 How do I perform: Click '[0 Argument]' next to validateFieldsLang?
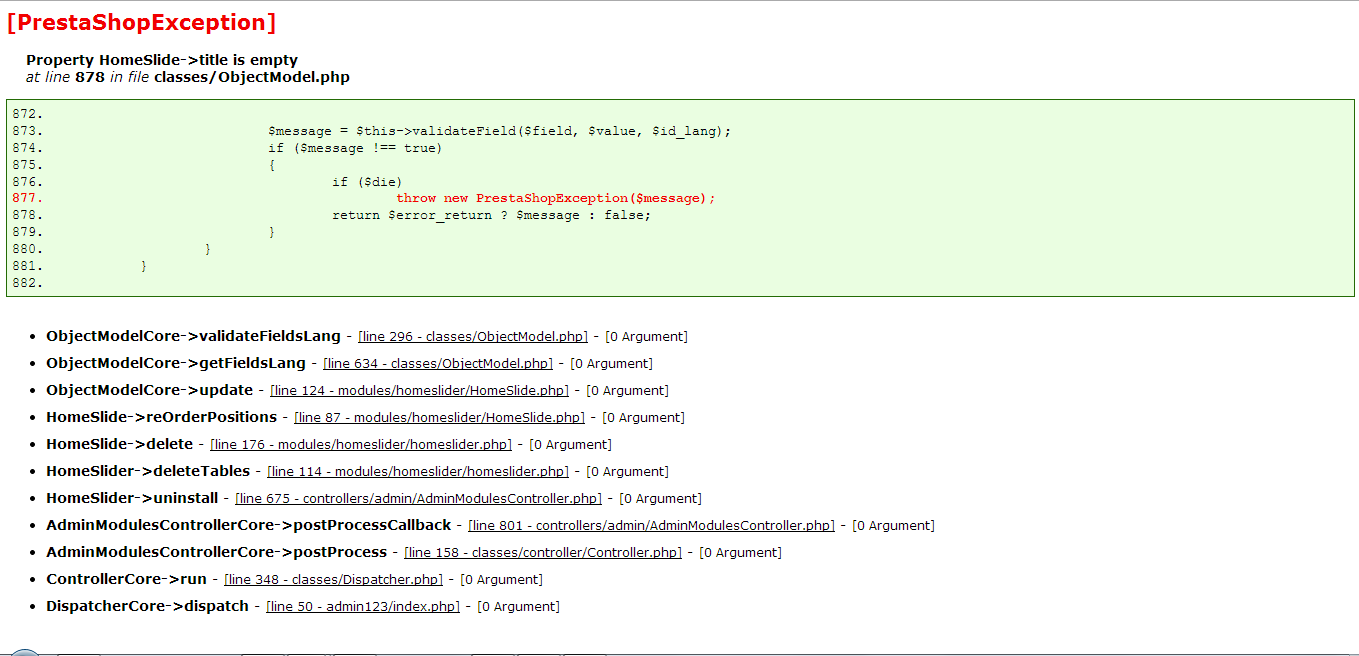(646, 337)
